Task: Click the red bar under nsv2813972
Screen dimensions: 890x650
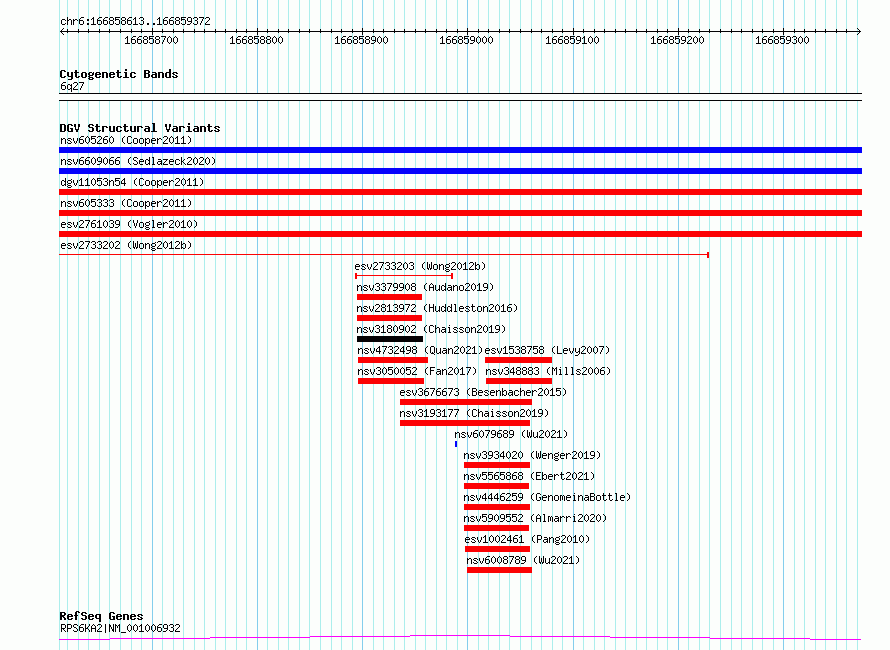Action: click(x=389, y=318)
